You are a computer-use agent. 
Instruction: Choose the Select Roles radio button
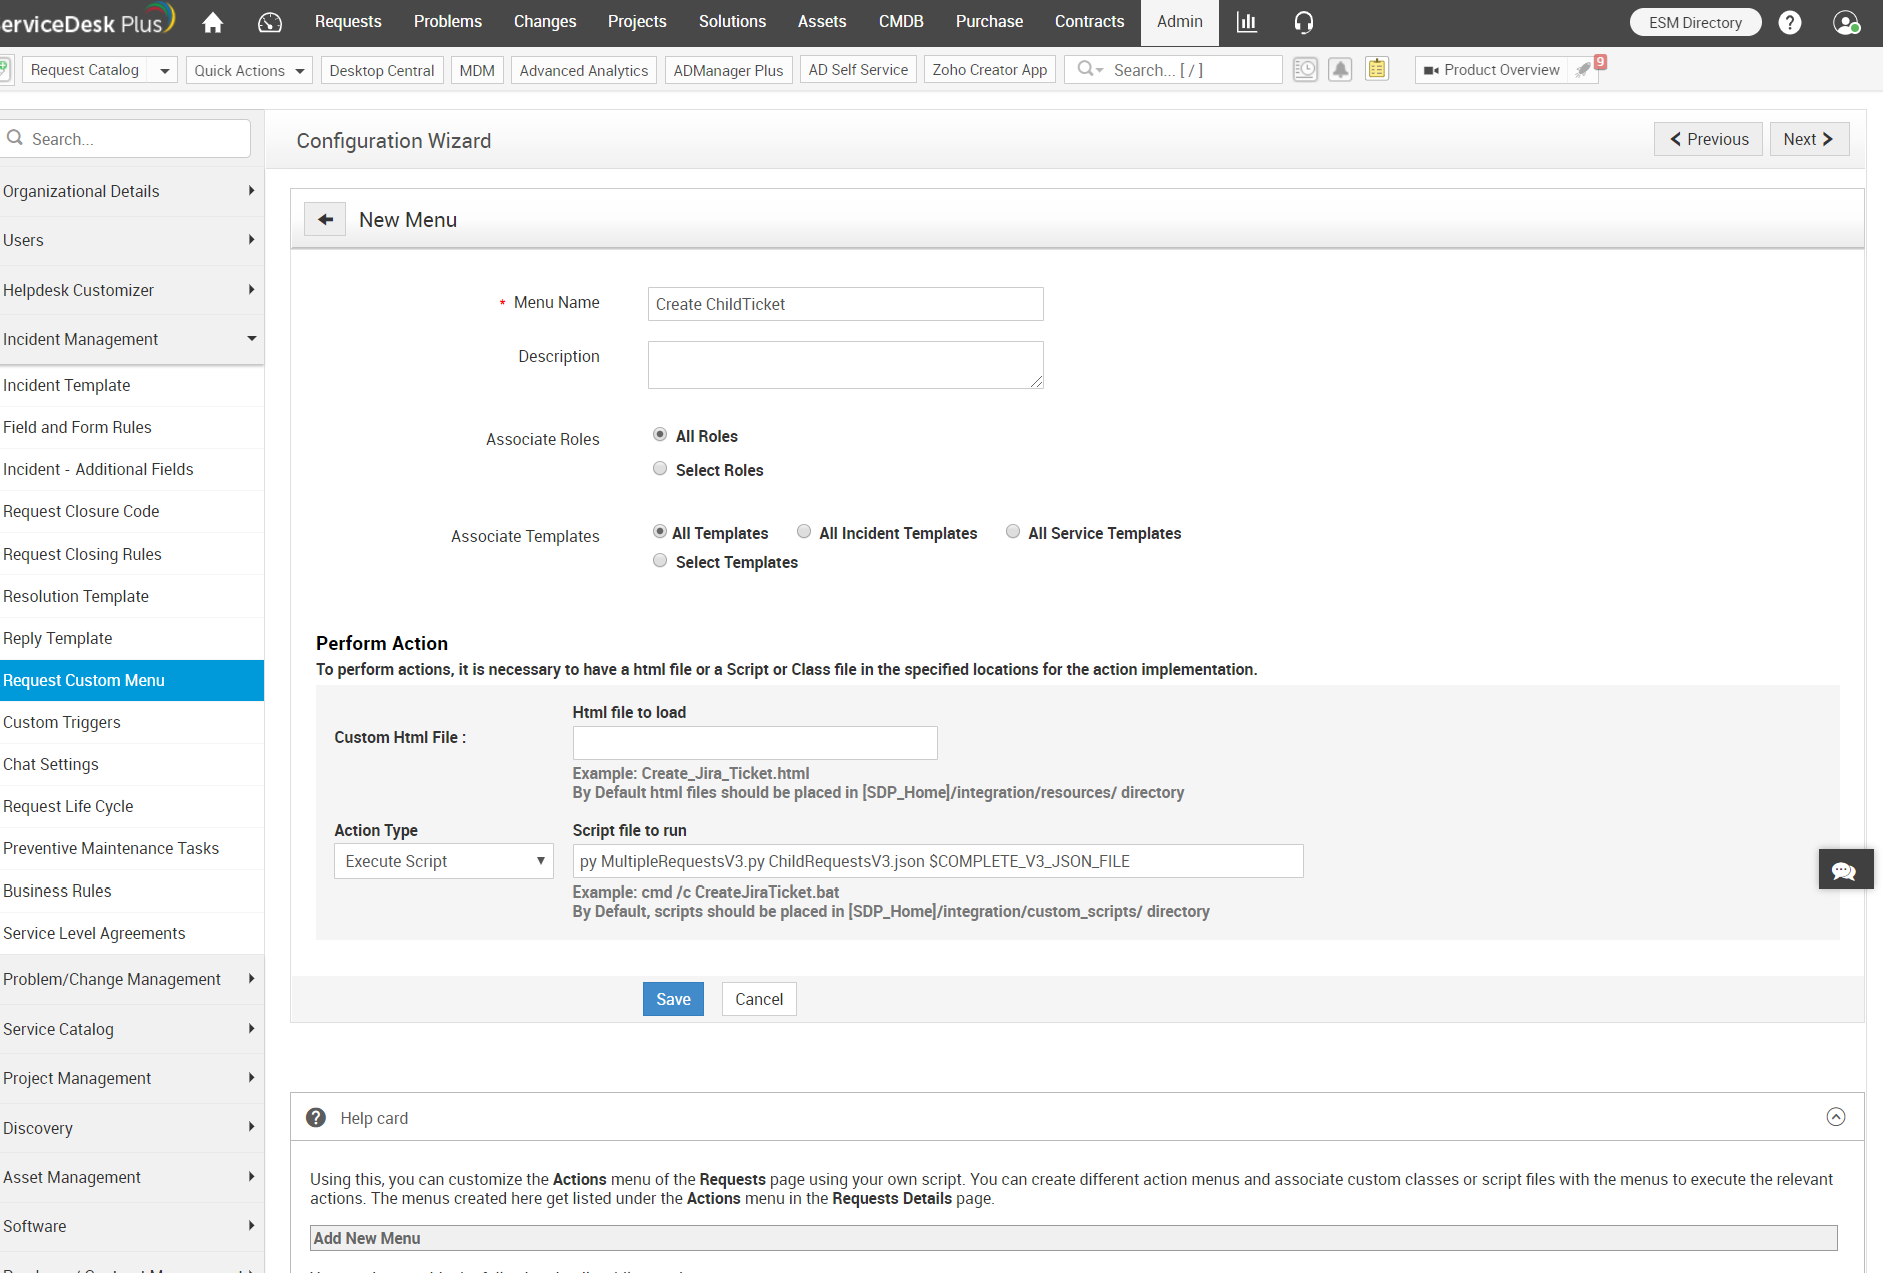pos(660,468)
